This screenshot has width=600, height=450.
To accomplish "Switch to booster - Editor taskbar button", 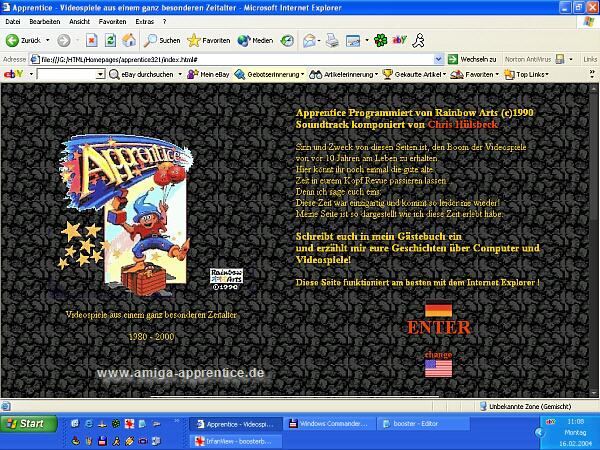I will point(423,424).
